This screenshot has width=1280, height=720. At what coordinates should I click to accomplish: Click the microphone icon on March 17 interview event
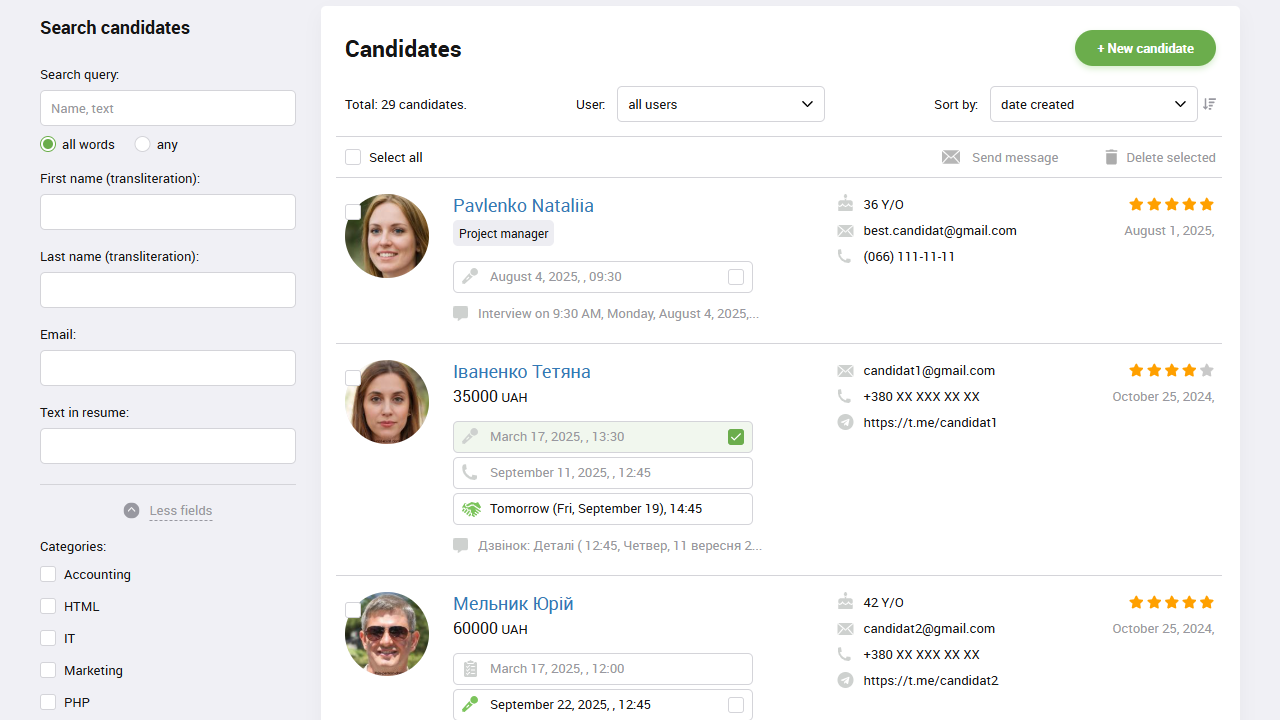pos(470,436)
